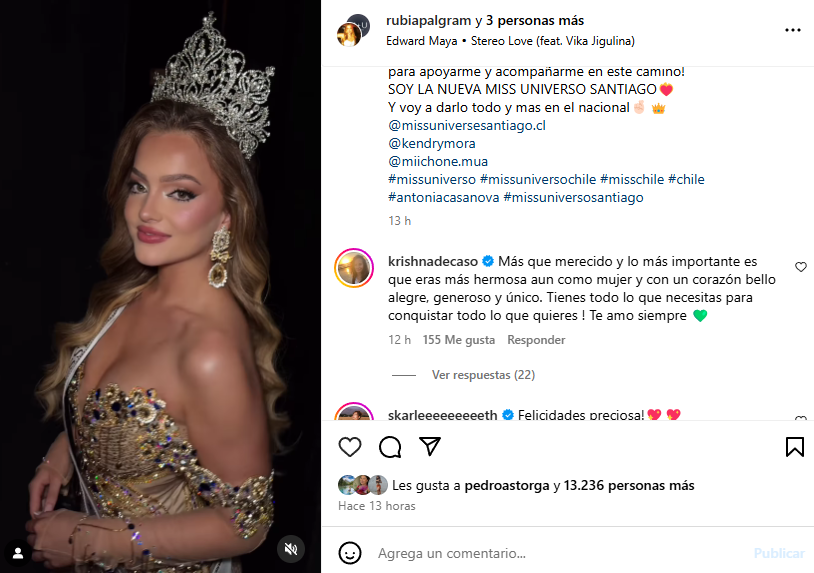The height and width of the screenshot is (573, 814).
Task: Open the three-dot more options menu
Action: (x=792, y=30)
